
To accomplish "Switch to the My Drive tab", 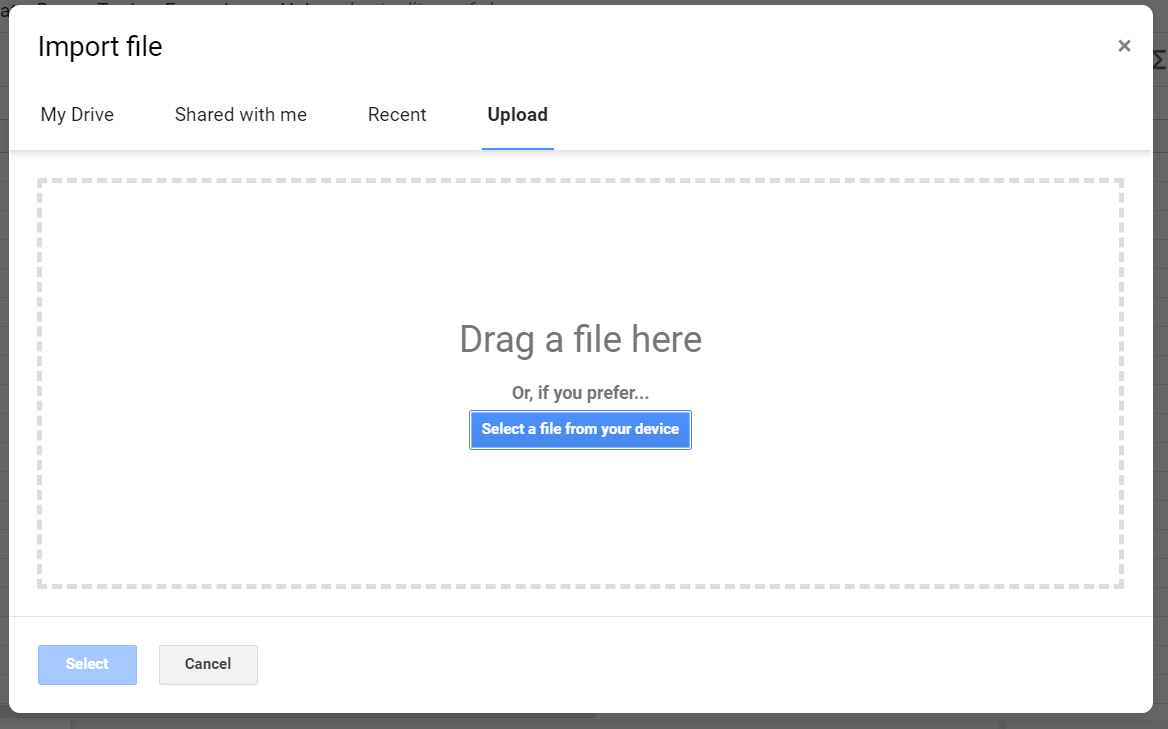I will pyautogui.click(x=77, y=114).
